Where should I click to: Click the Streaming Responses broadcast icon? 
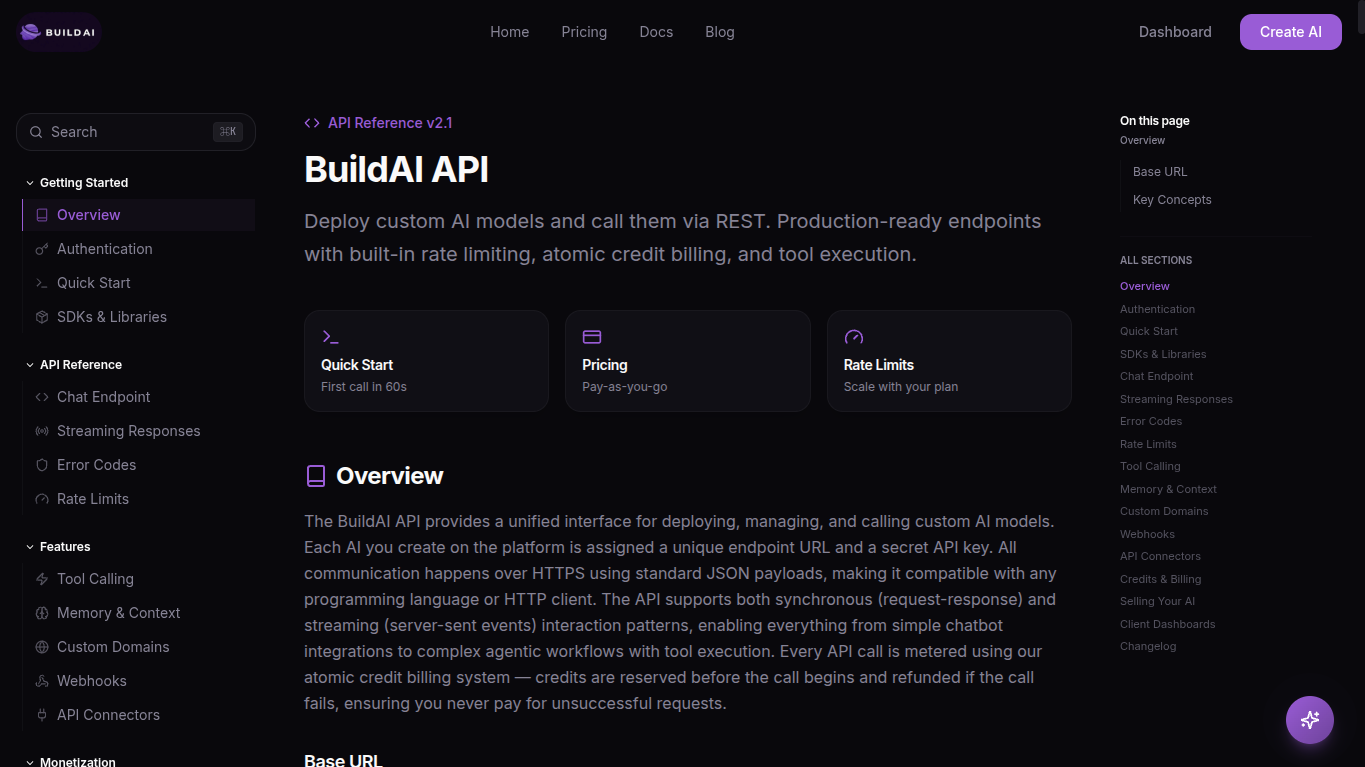42,431
